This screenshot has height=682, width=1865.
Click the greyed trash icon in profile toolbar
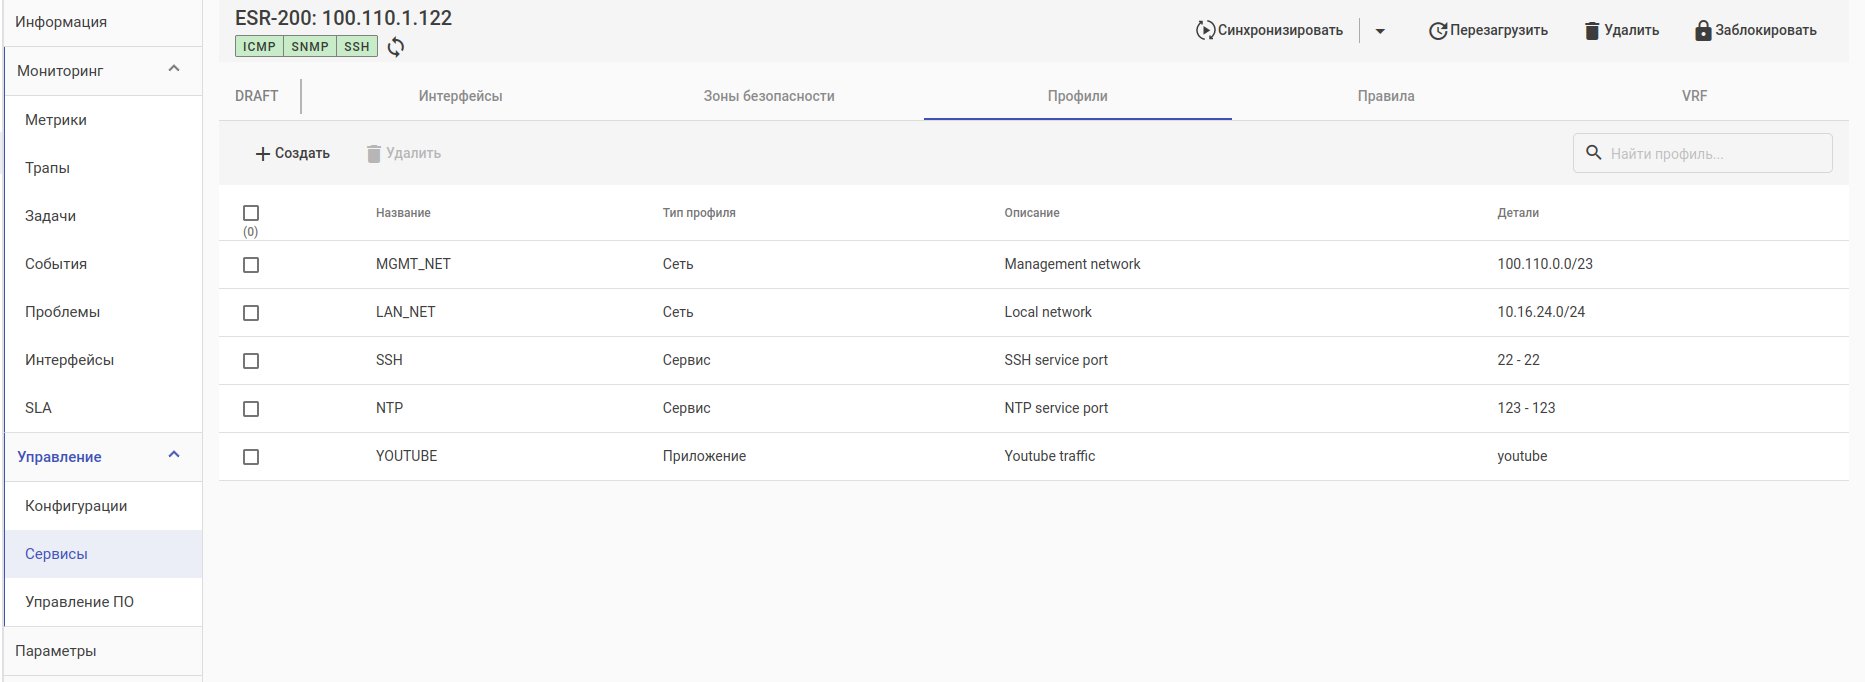pos(374,154)
